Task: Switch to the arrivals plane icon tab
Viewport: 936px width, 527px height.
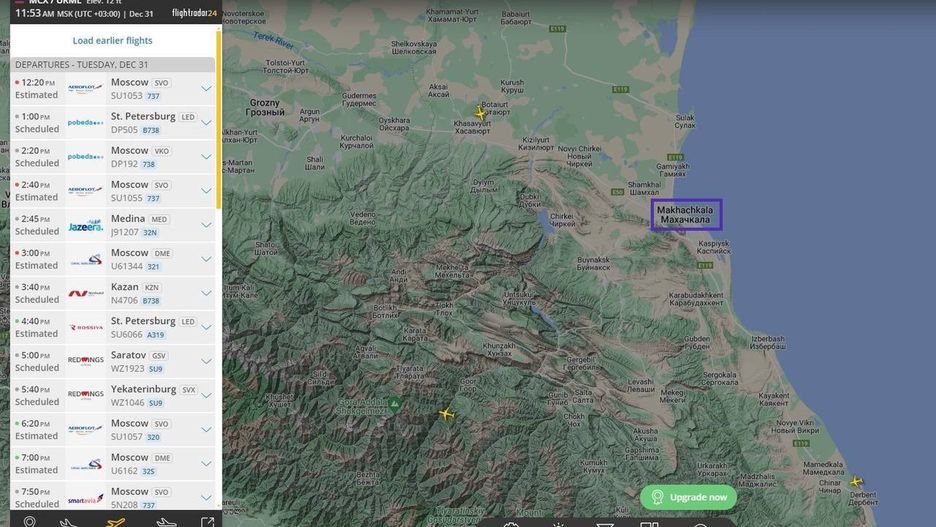Action: click(69, 522)
